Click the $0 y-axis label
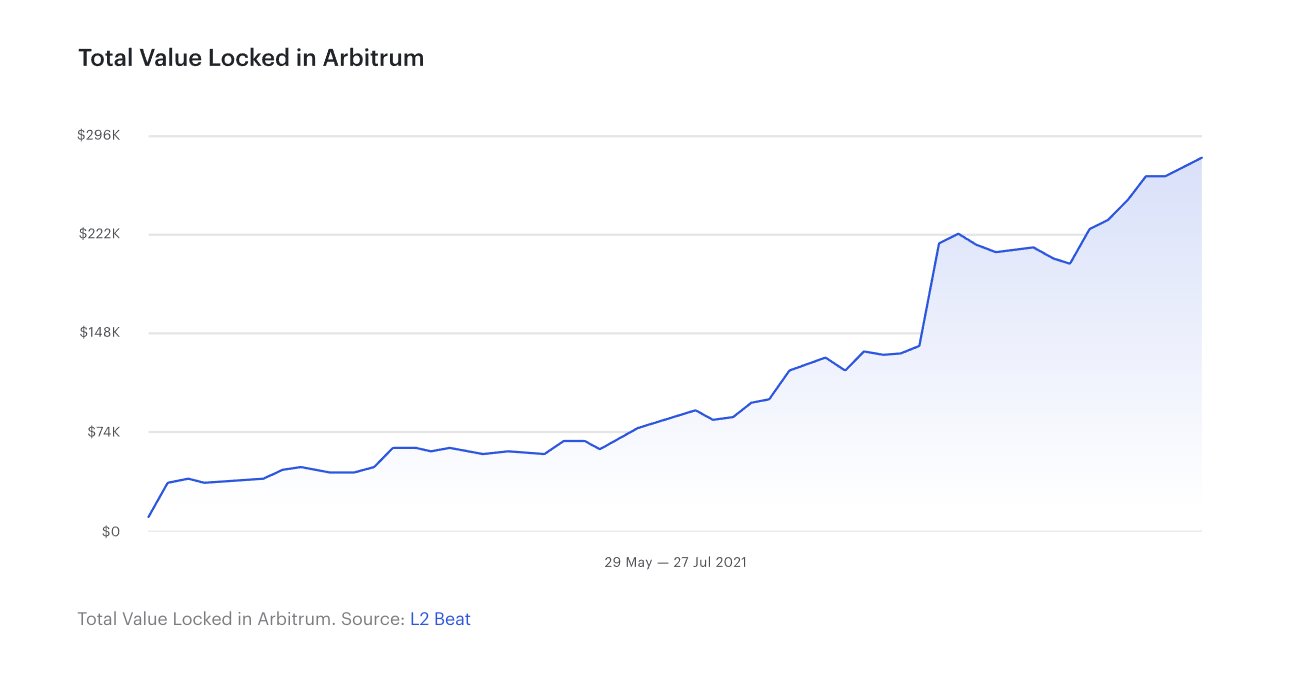The height and width of the screenshot is (696, 1309). (109, 531)
